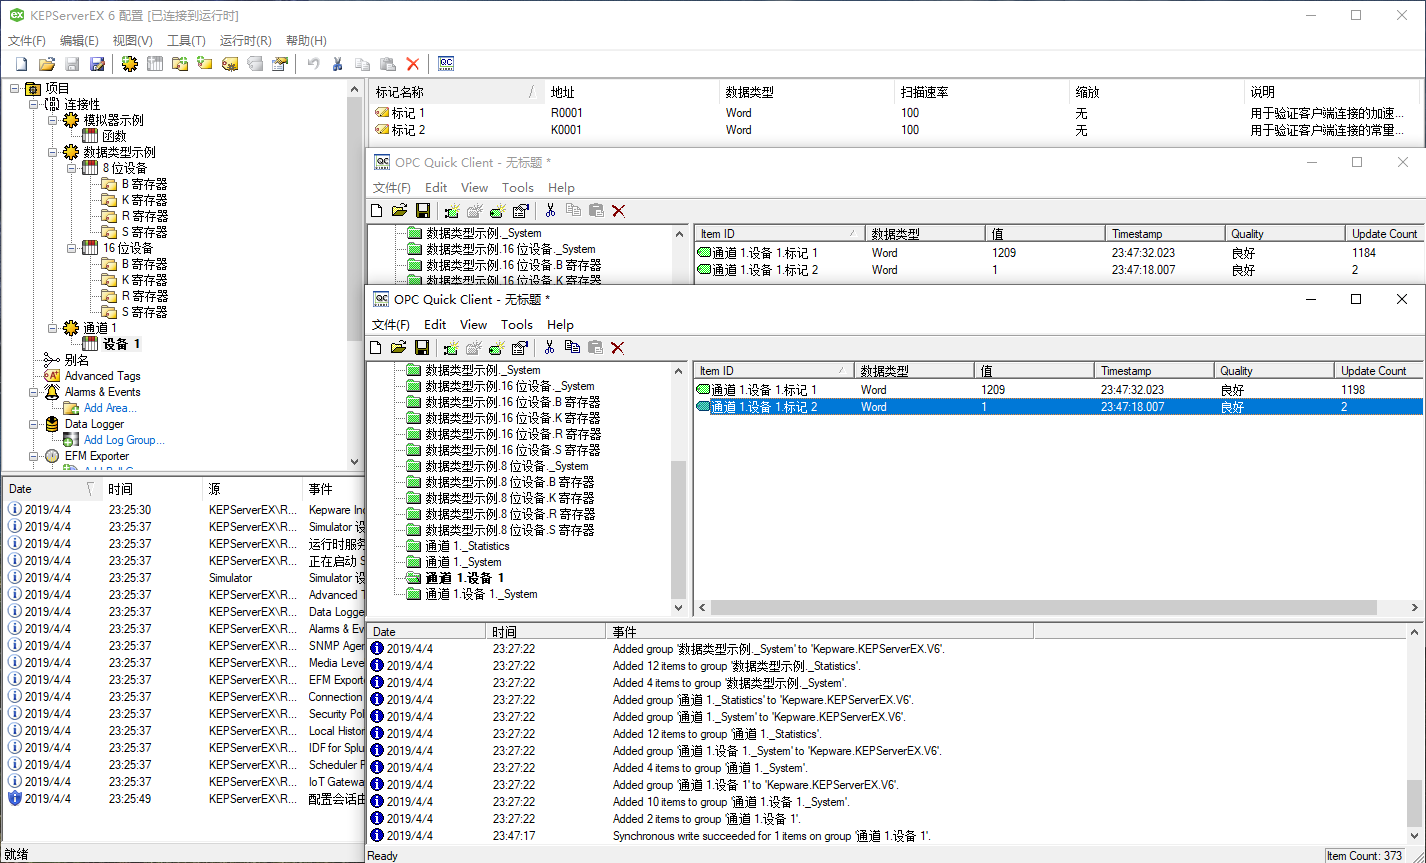The height and width of the screenshot is (863, 1426).
Task: Select 别名 in project tree
Action: click(x=77, y=360)
